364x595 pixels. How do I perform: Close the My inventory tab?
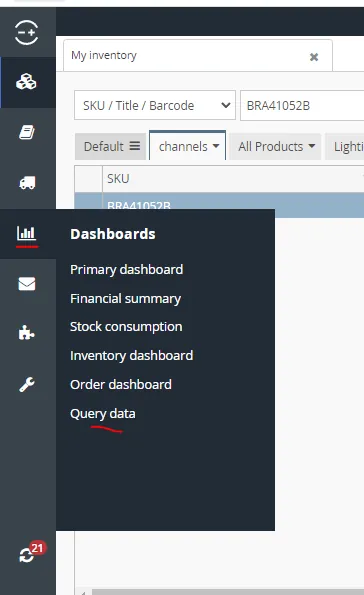click(x=314, y=57)
